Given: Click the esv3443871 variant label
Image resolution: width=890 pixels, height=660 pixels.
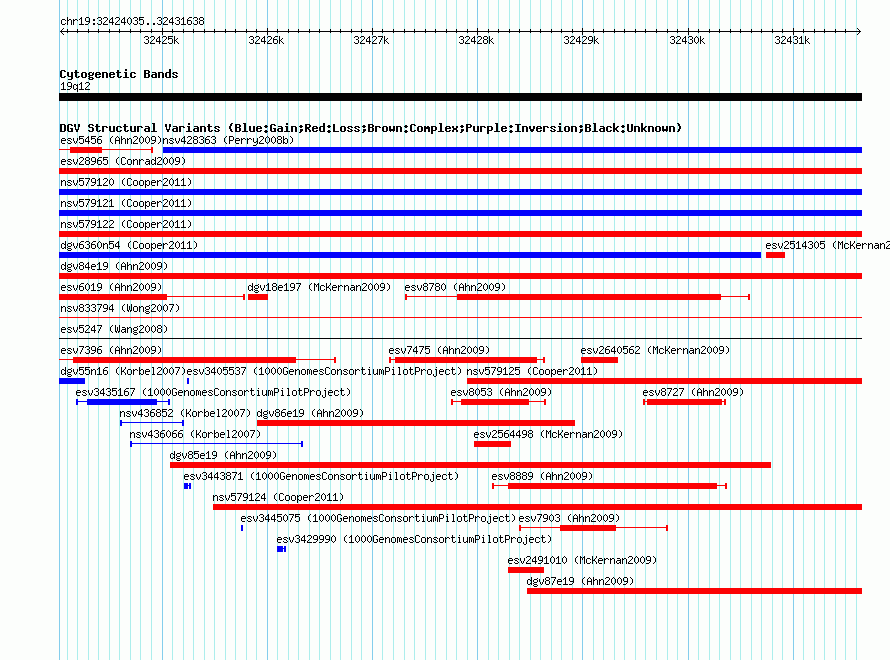Looking at the screenshot, I should coord(321,476).
